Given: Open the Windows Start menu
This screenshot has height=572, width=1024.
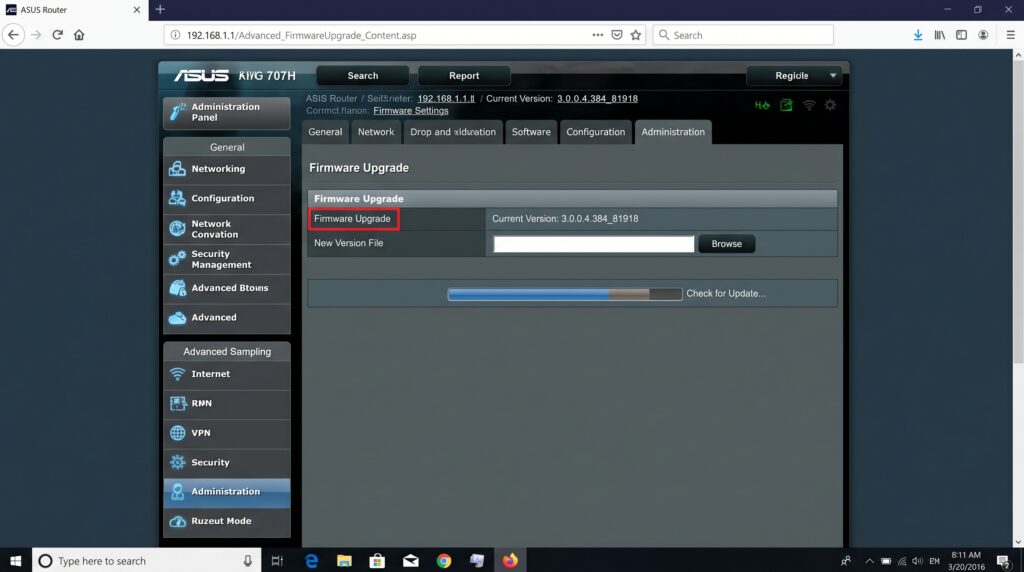Looking at the screenshot, I should (16, 561).
